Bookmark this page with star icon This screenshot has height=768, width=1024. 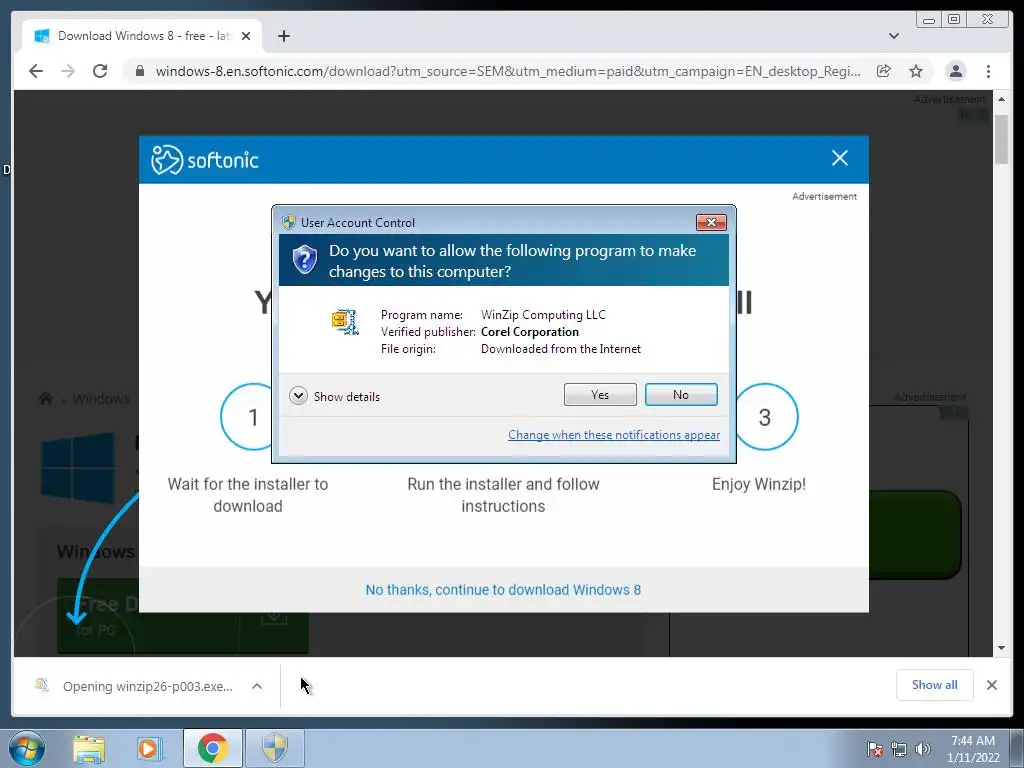[x=916, y=71]
